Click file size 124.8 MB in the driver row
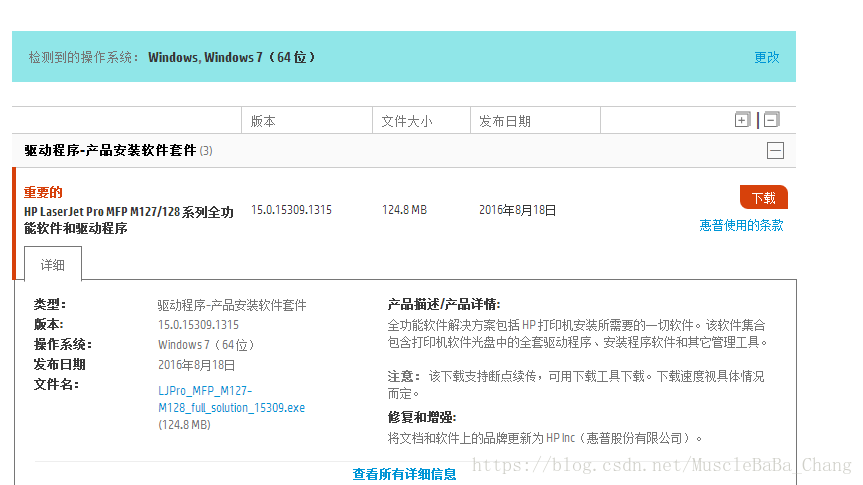The height and width of the screenshot is (485, 863). click(404, 210)
